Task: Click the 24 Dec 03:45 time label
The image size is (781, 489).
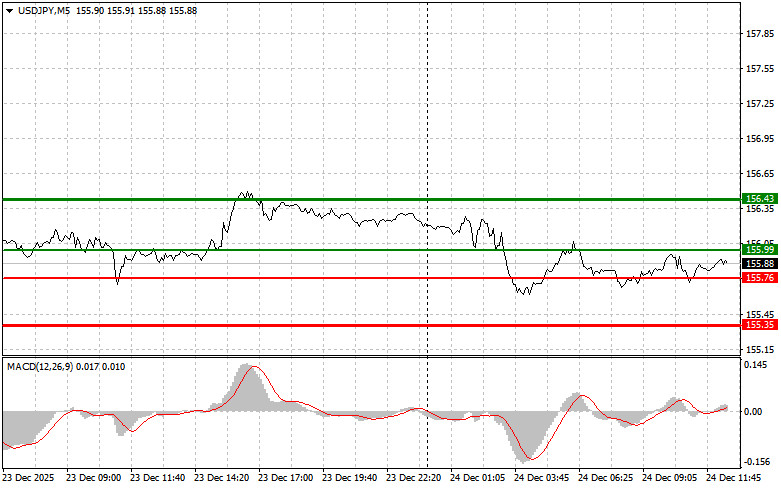Action: coord(541,478)
